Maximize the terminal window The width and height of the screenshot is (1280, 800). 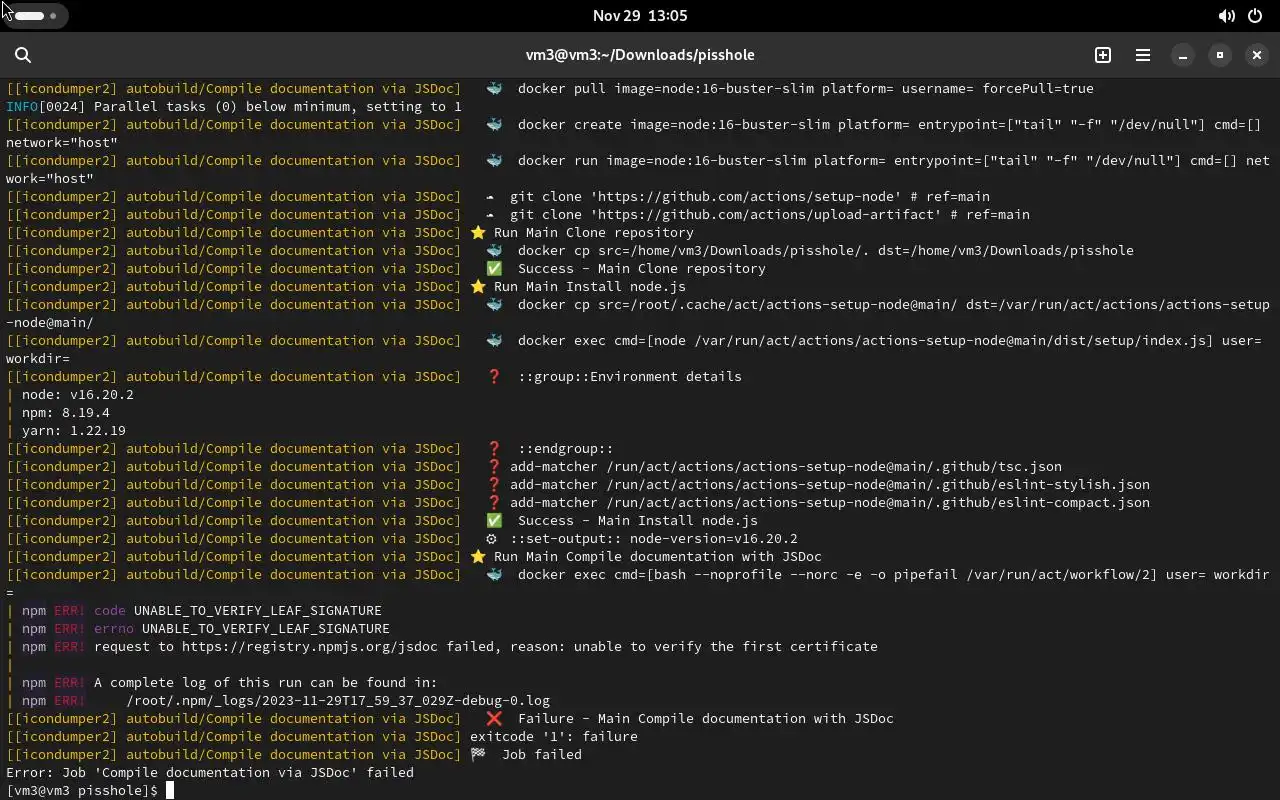pyautogui.click(x=1220, y=55)
